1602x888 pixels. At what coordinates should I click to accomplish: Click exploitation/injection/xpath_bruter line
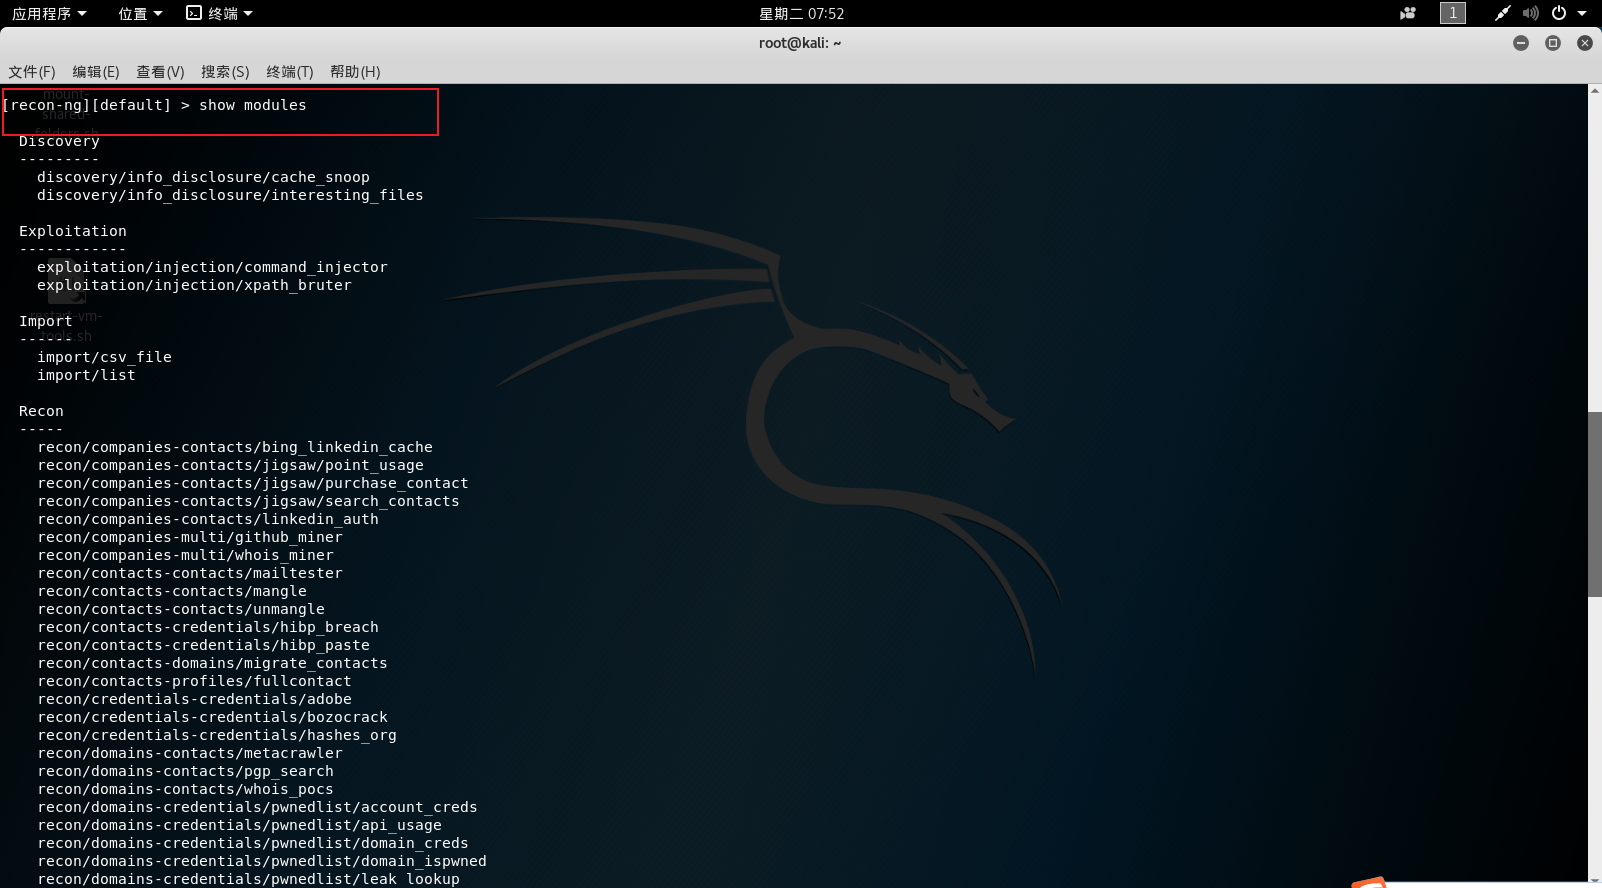[x=194, y=285]
